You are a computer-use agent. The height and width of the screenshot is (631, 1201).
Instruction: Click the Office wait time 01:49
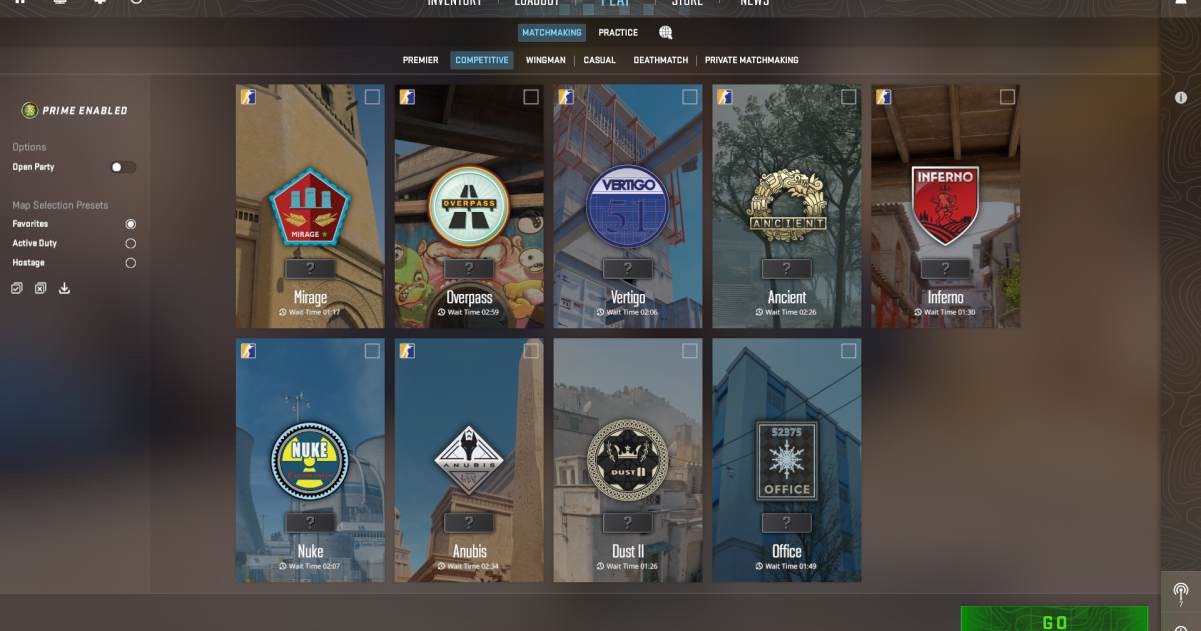[787, 567]
